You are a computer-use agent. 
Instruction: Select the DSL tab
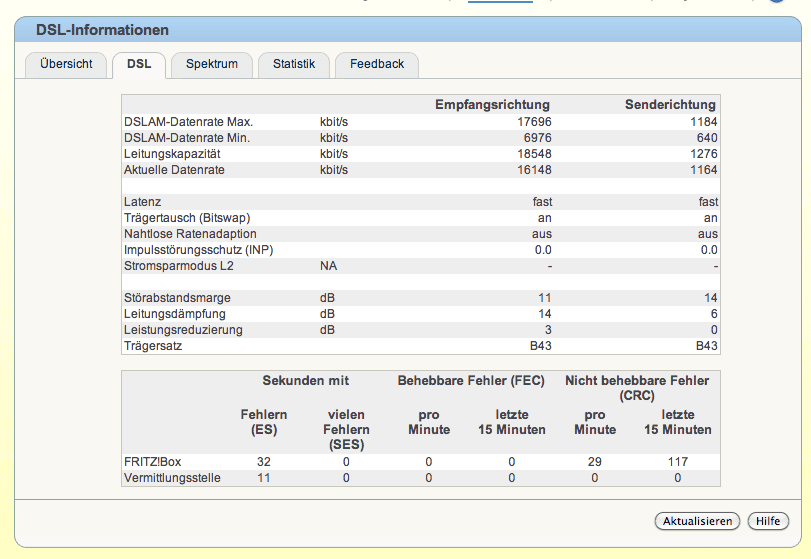(x=139, y=64)
